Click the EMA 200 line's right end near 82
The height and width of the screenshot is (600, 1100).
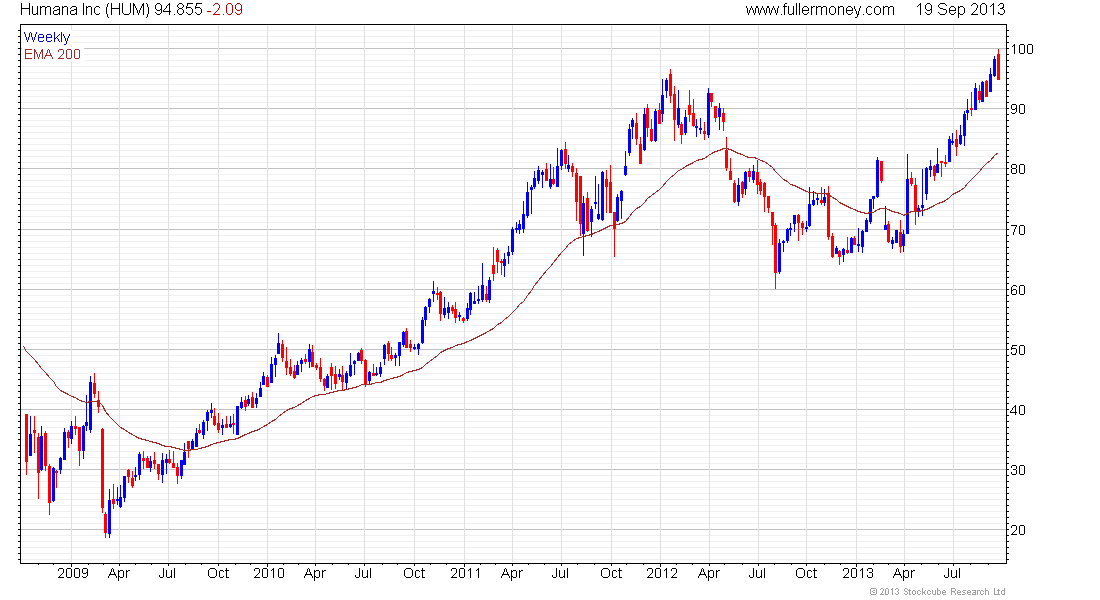pyautogui.click(x=996, y=154)
